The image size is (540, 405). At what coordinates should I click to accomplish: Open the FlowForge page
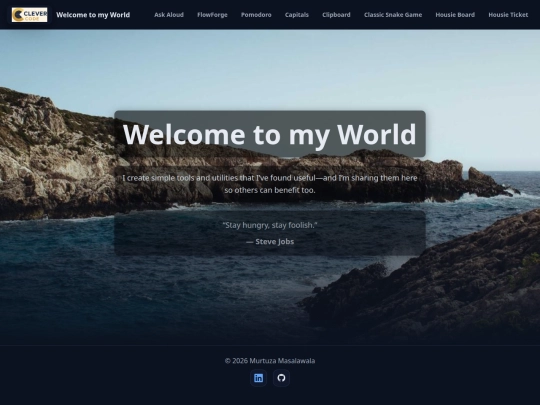212,15
